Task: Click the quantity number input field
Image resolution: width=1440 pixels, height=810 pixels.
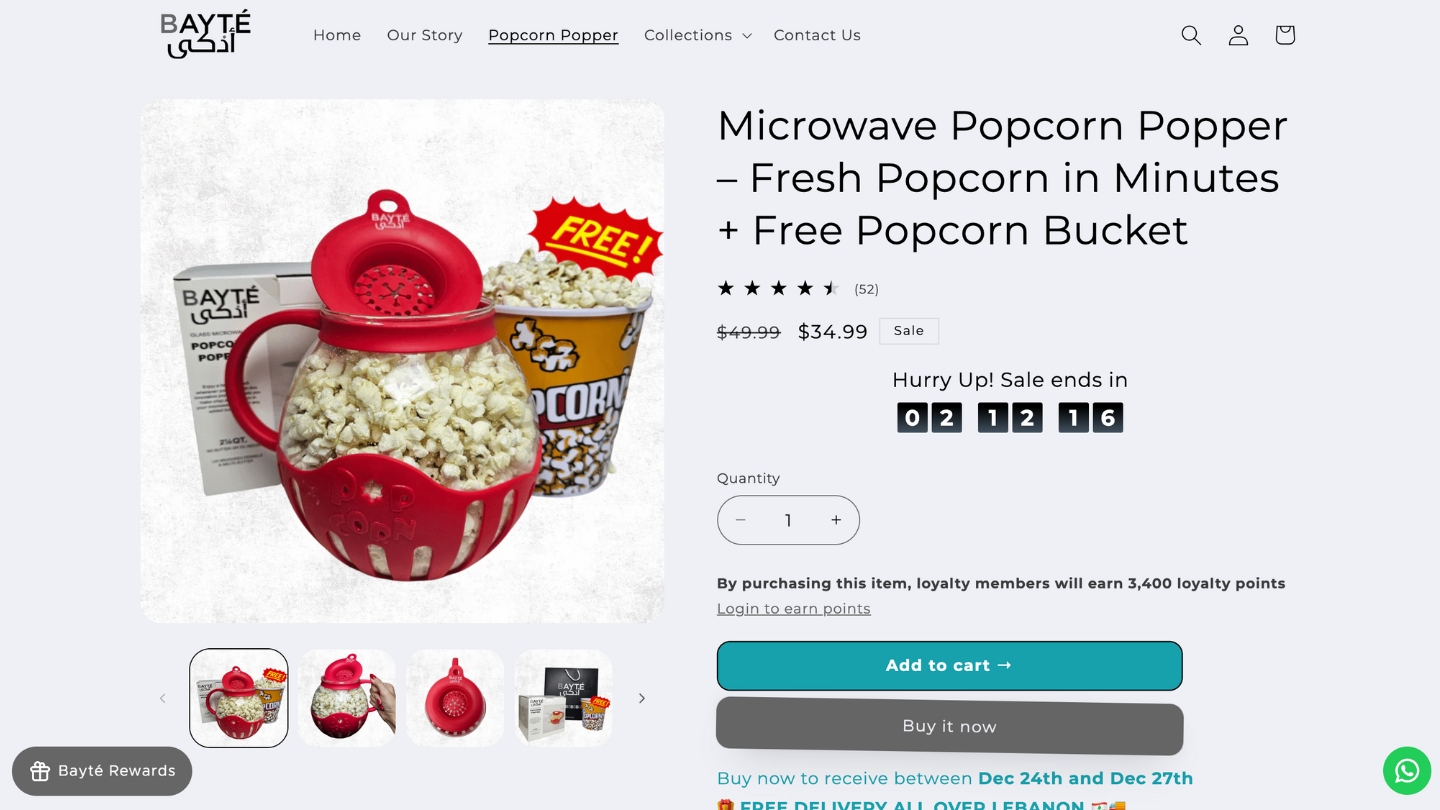Action: 788,520
